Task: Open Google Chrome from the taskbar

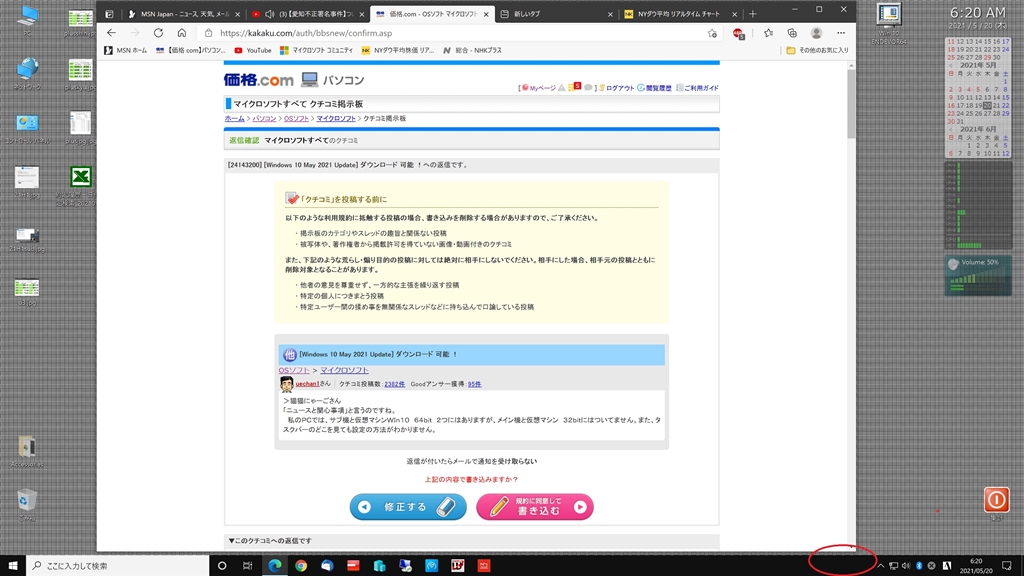Action: (x=301, y=566)
